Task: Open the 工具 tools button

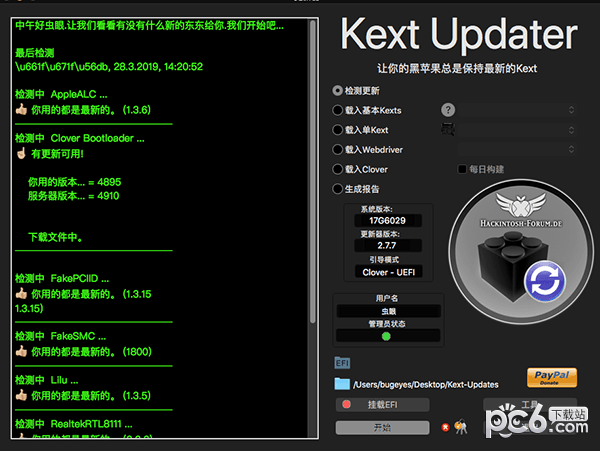Action: coord(530,405)
